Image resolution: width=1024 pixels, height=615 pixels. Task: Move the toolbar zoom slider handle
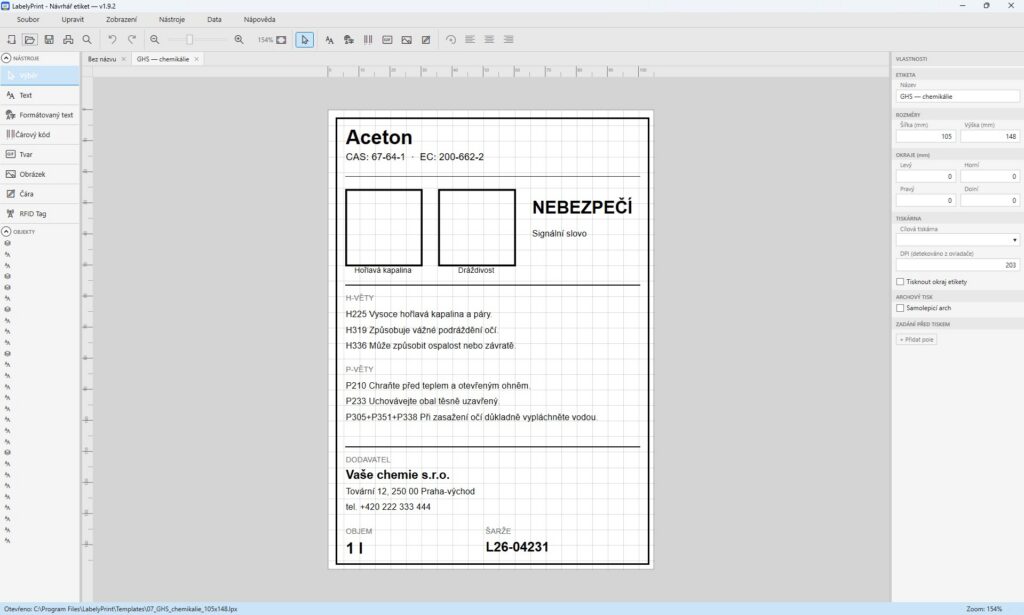(x=189, y=40)
